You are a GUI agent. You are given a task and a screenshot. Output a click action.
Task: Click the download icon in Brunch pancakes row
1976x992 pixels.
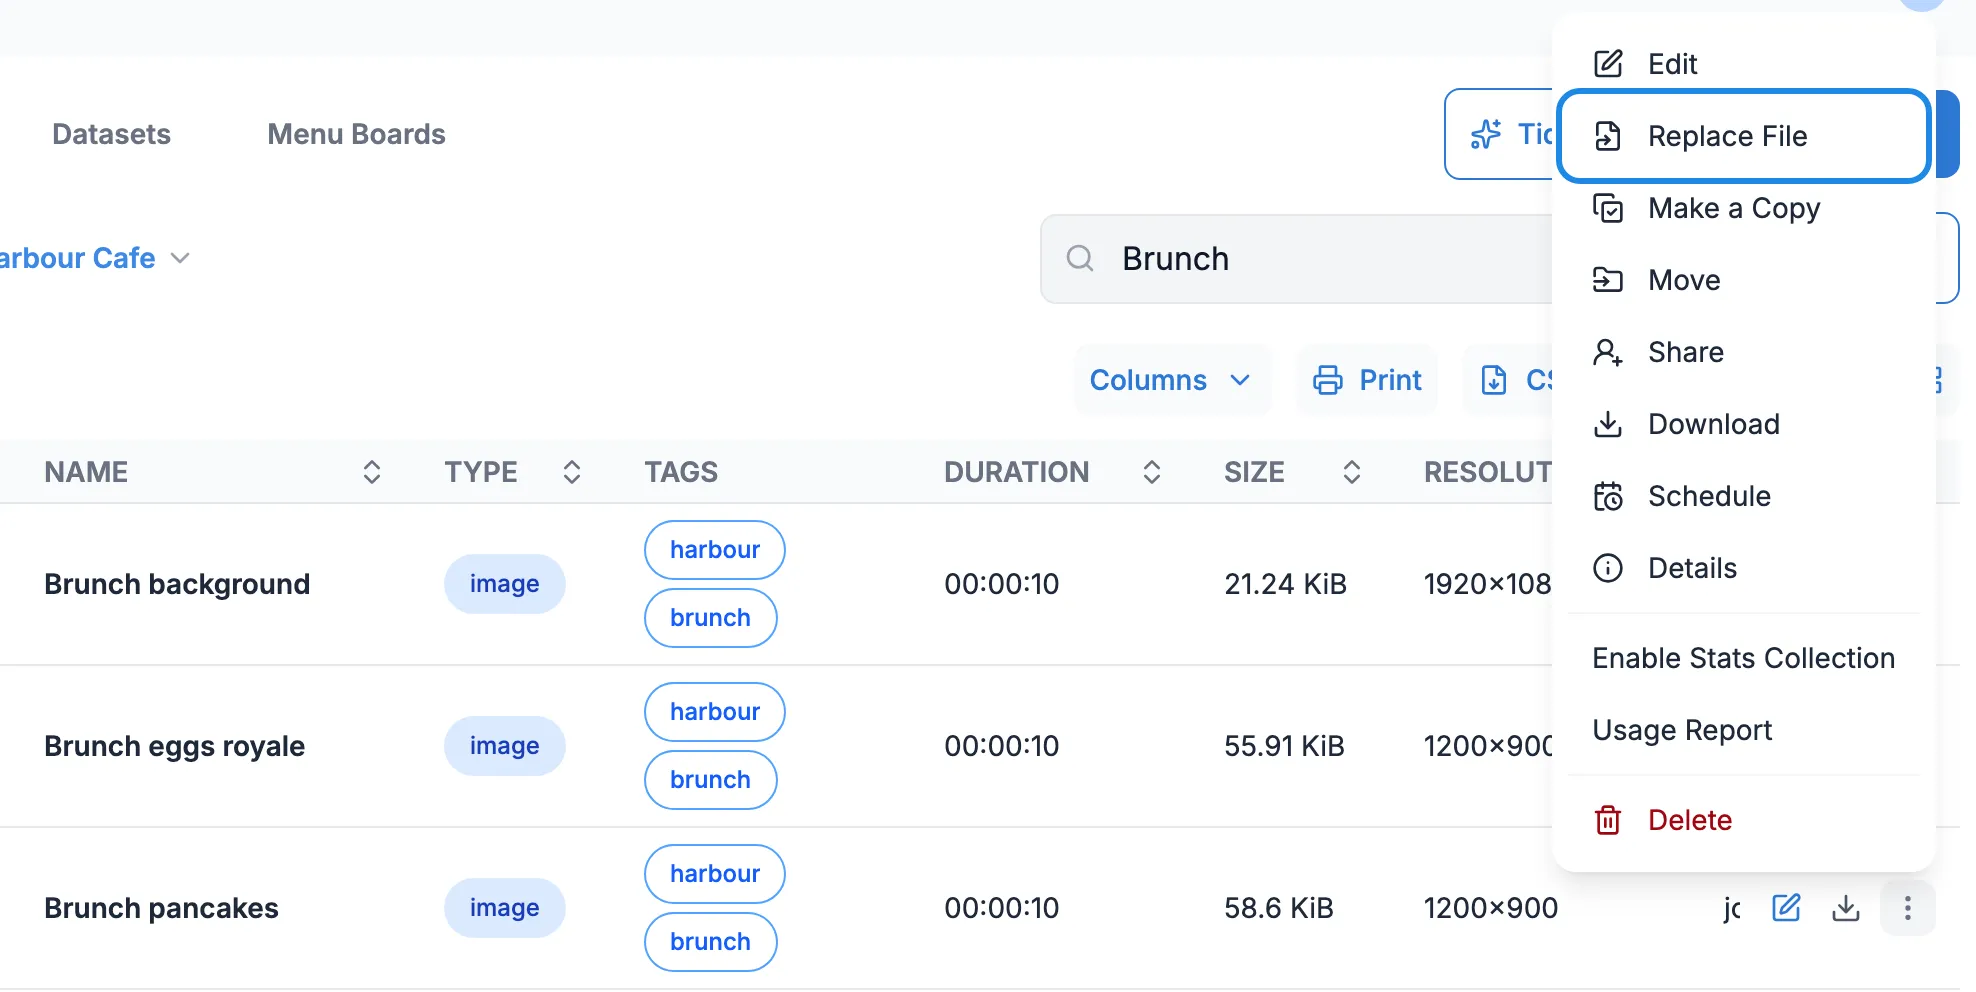click(x=1845, y=908)
